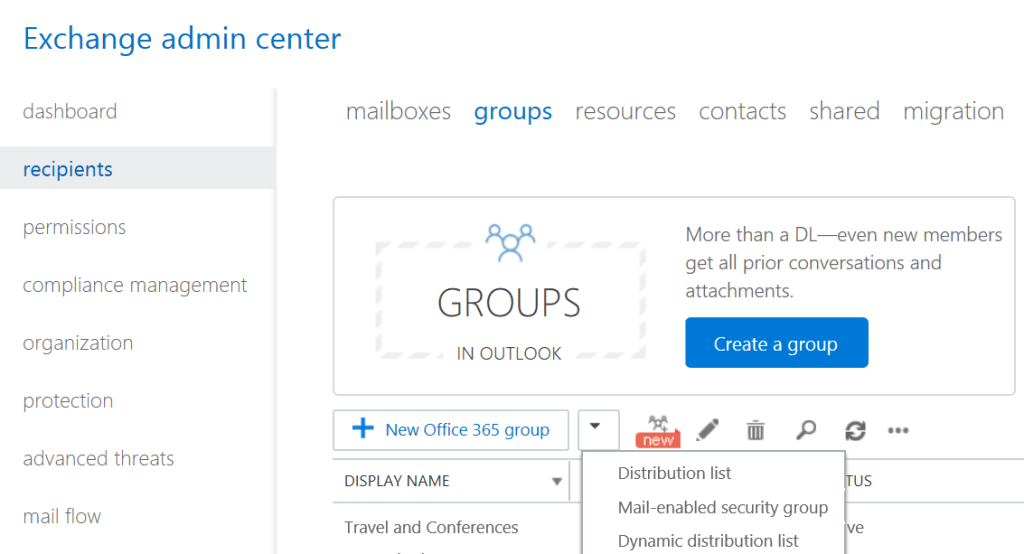1024x554 pixels.
Task: Click the pencil edit icon
Action: point(707,430)
